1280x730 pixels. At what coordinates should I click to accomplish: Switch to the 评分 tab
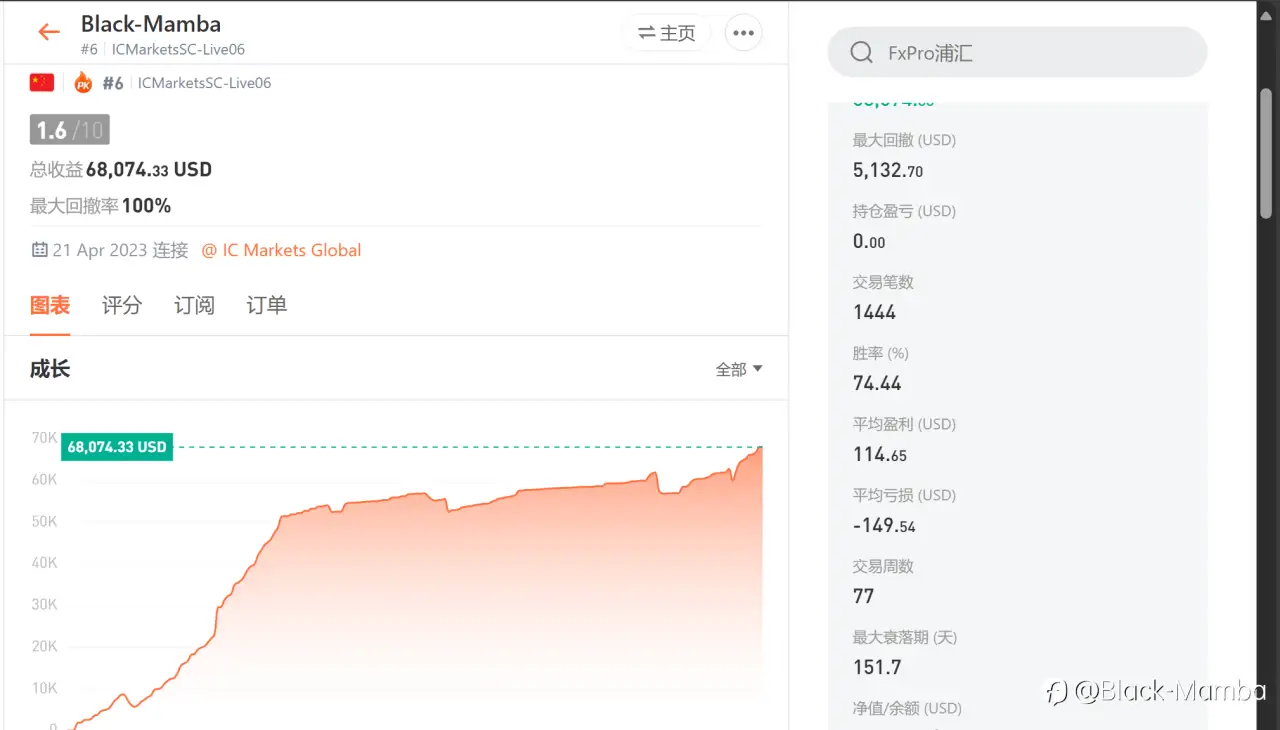(x=122, y=305)
